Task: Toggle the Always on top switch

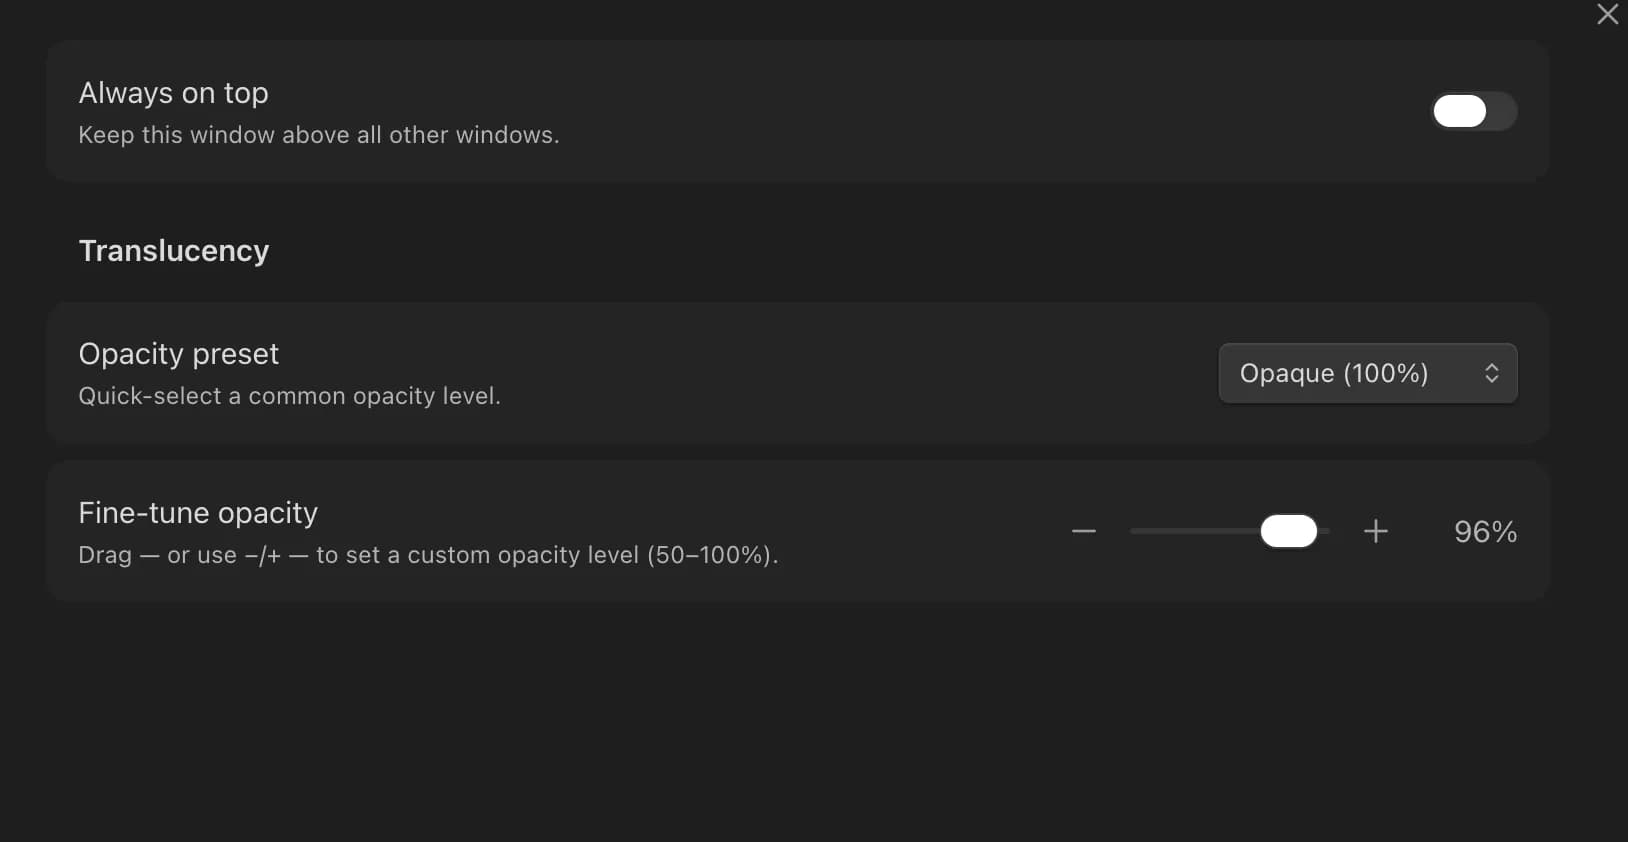Action: pos(1474,111)
